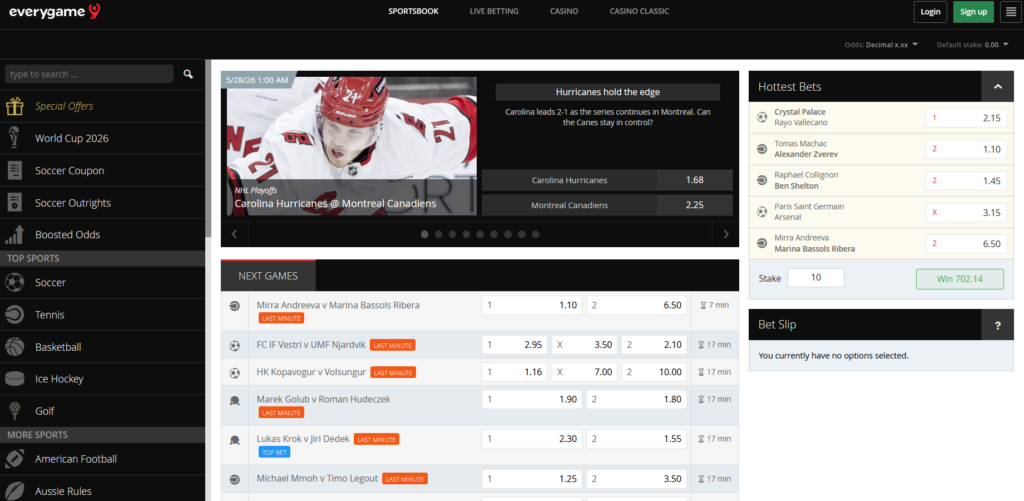Viewport: 1024px width, 501px height.
Task: Click the Boosted Odds chart icon
Action: (14, 234)
